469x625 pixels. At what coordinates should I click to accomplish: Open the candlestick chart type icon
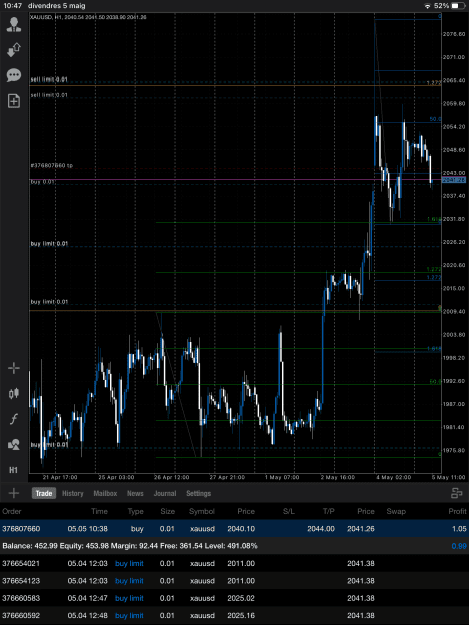pos(14,393)
